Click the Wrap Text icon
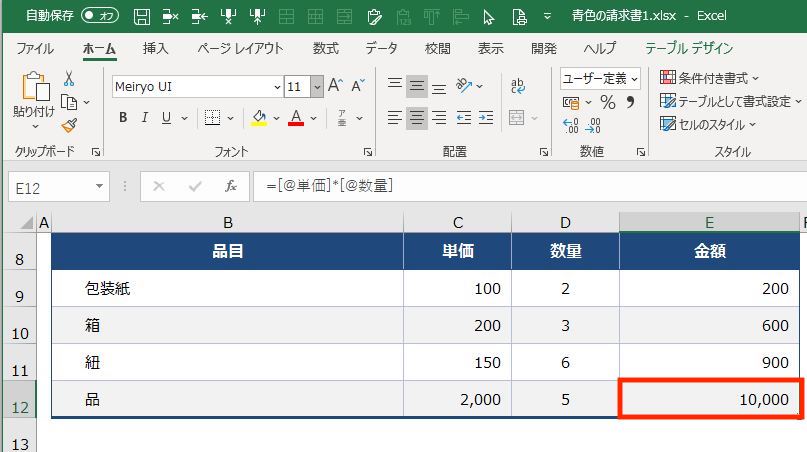Screen dimensions: 807x452 click(517, 85)
